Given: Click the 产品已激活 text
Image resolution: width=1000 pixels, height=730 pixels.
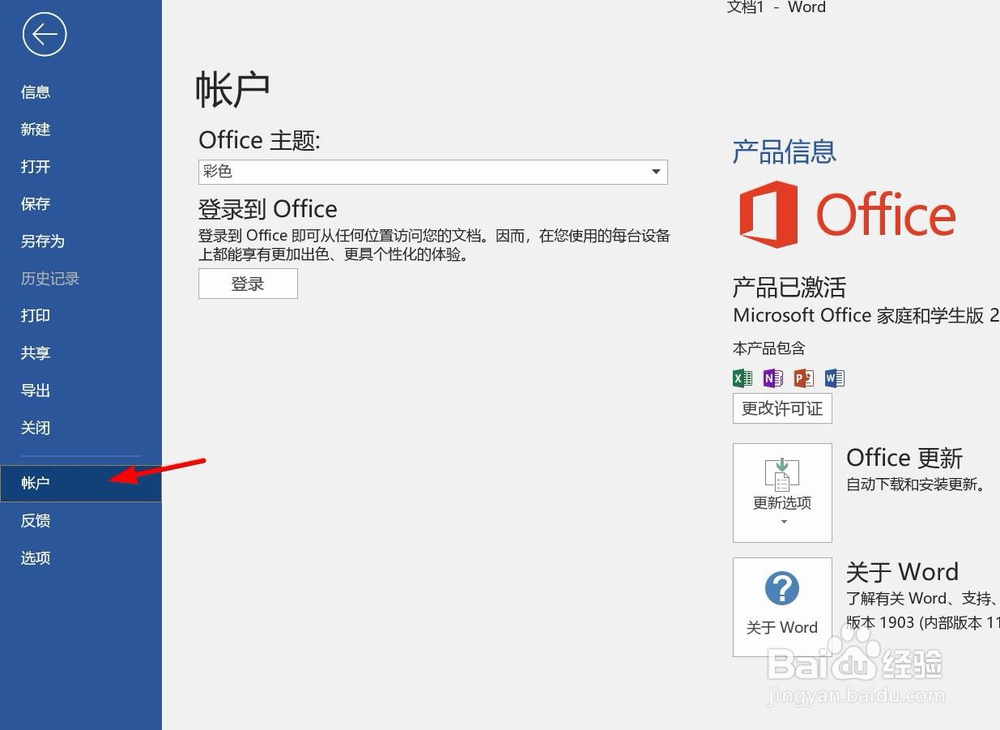Looking at the screenshot, I should pyautogui.click(x=789, y=288).
